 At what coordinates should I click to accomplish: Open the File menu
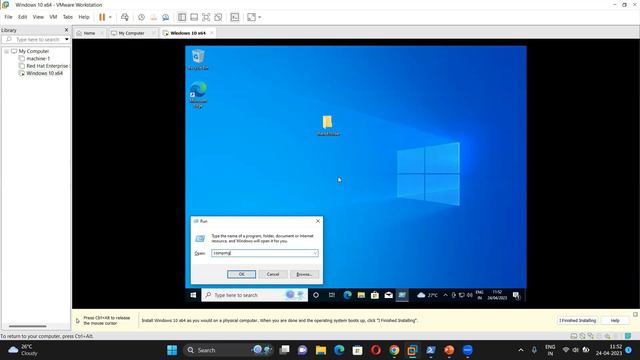coord(8,17)
